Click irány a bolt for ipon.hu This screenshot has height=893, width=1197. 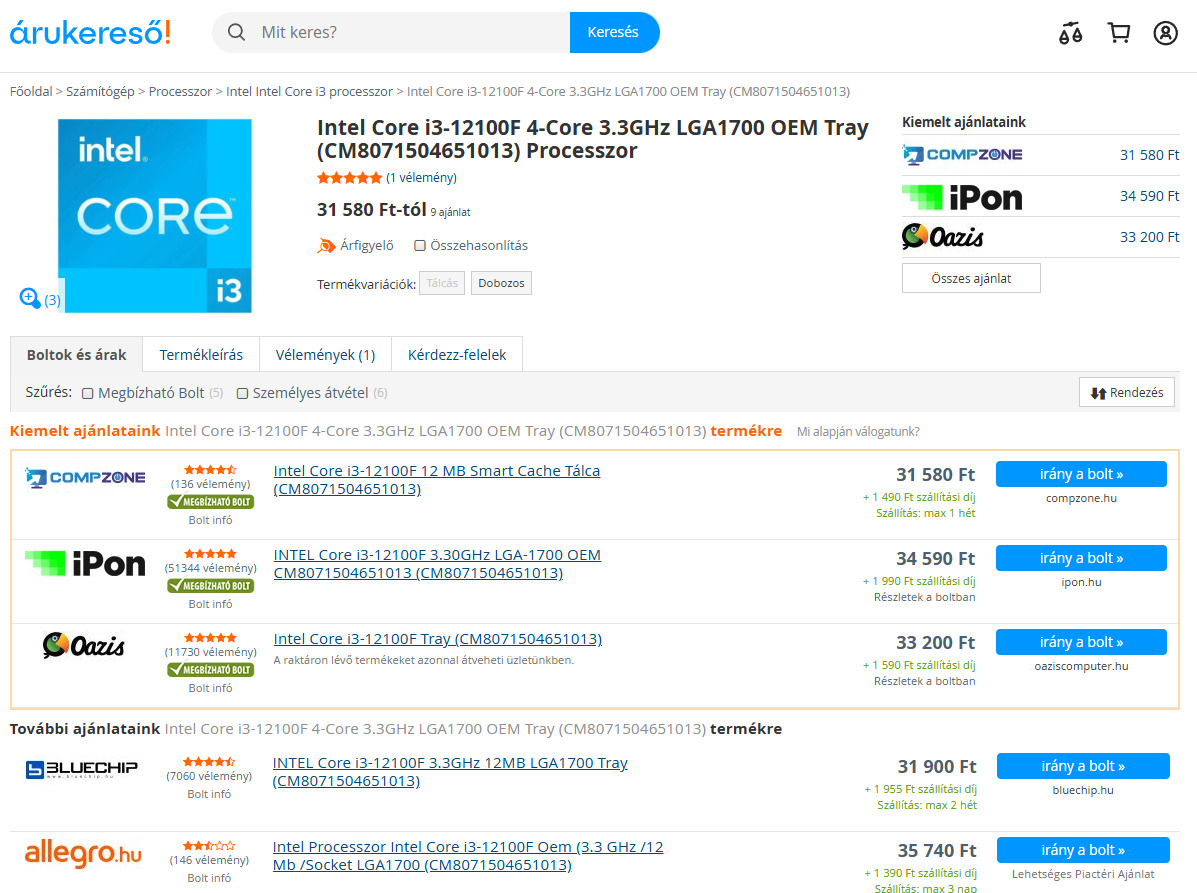(1081, 558)
